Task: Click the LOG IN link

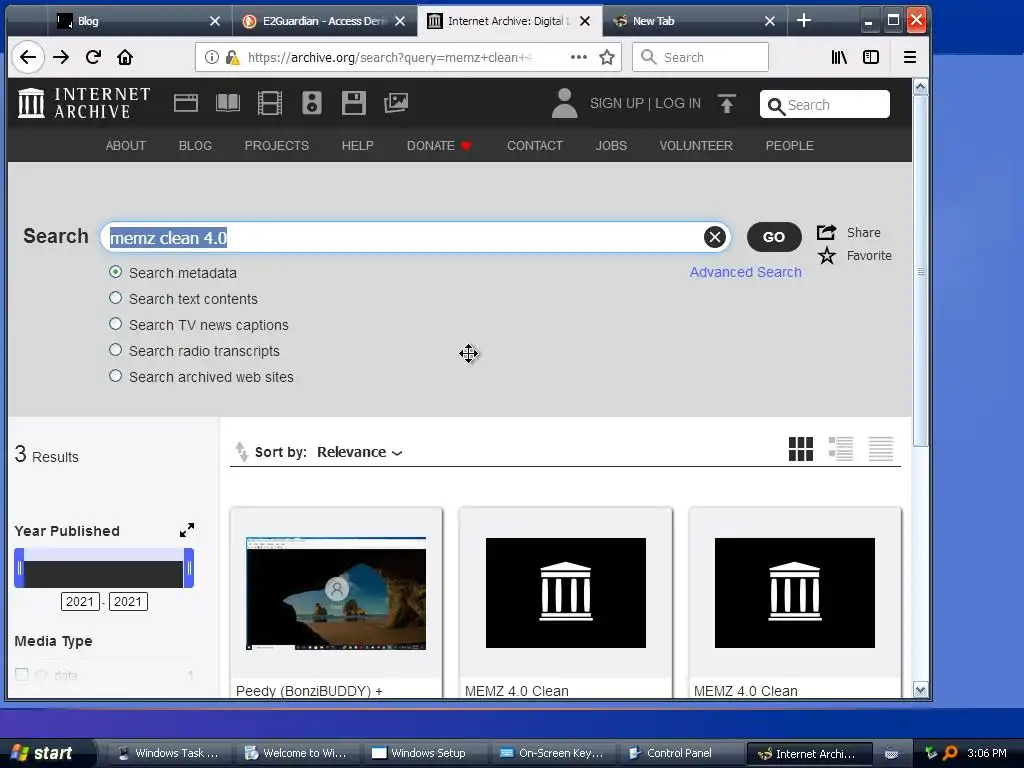Action: point(678,103)
